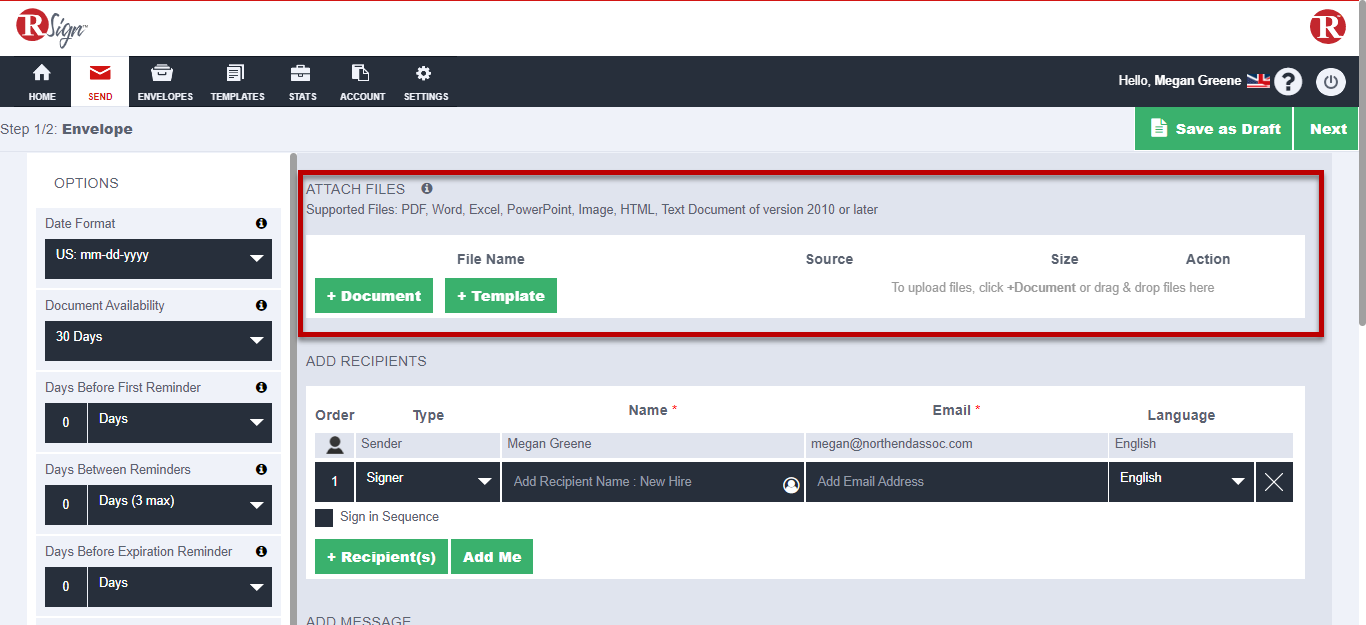The width and height of the screenshot is (1366, 625).
Task: Open the Date Format dropdown
Action: coord(158,259)
